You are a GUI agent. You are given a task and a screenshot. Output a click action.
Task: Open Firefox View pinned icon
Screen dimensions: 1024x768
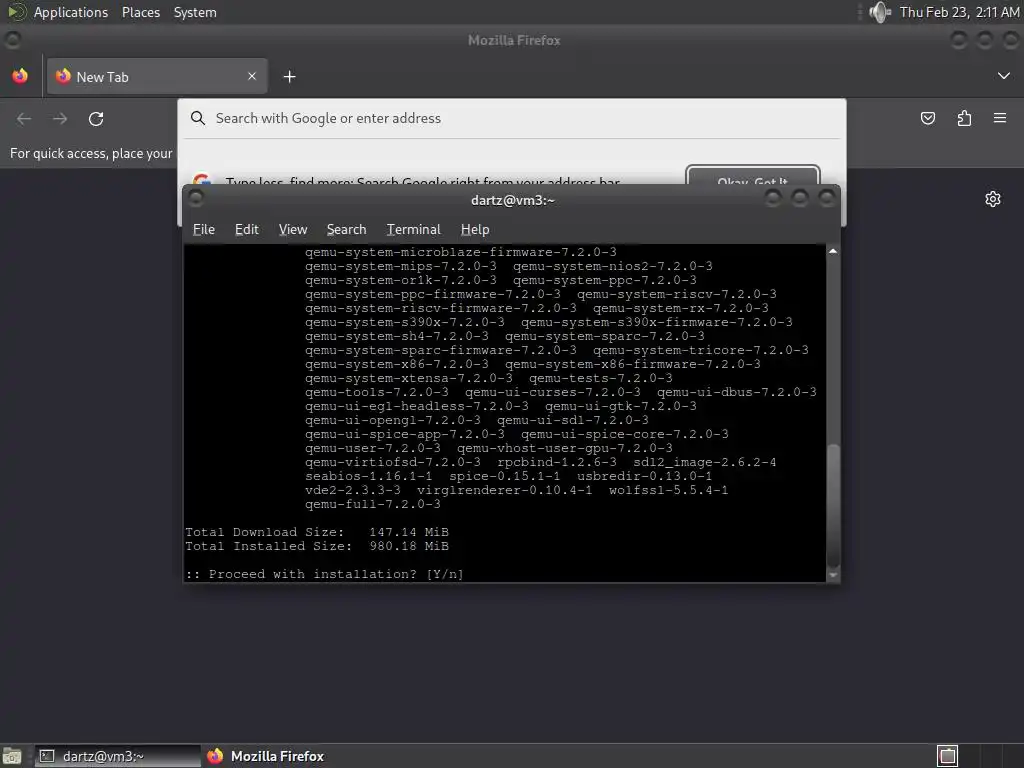[x=20, y=76]
